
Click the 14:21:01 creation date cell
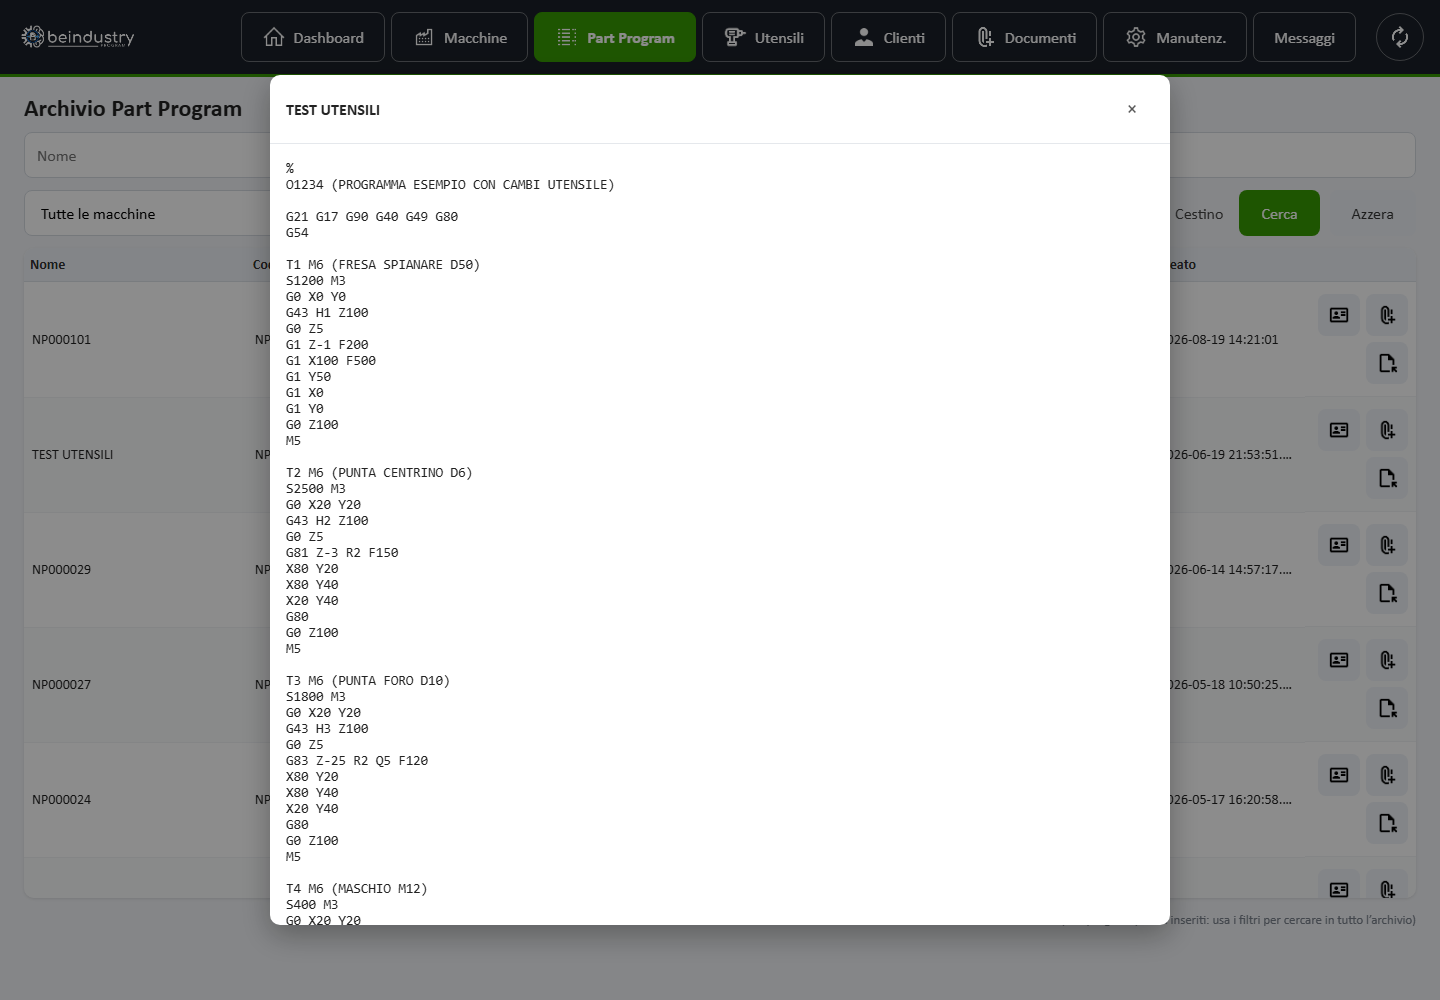pos(1224,339)
